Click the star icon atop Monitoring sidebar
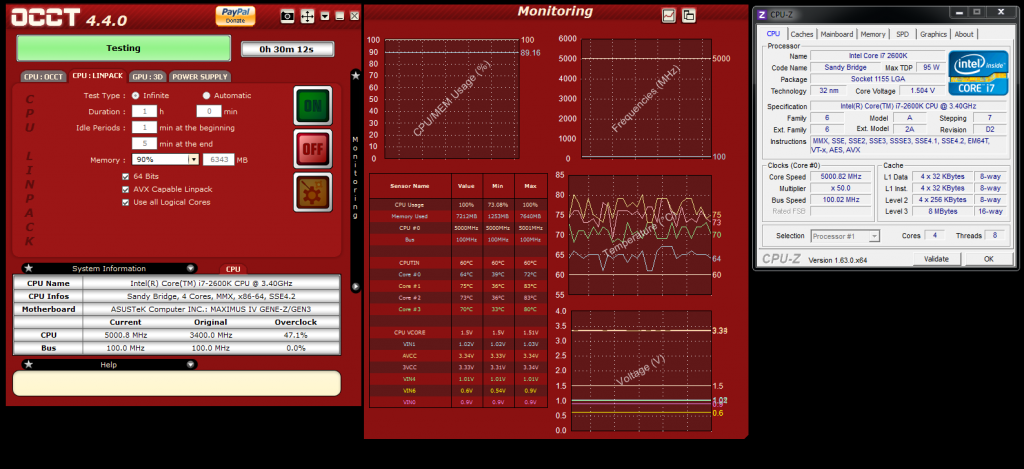Viewport: 1024px width, 469px height. (356, 76)
